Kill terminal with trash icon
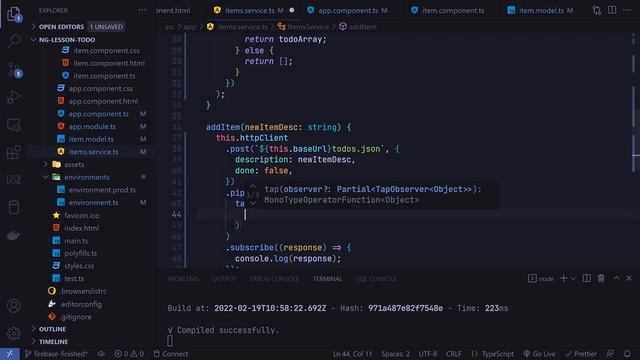 [601, 278]
